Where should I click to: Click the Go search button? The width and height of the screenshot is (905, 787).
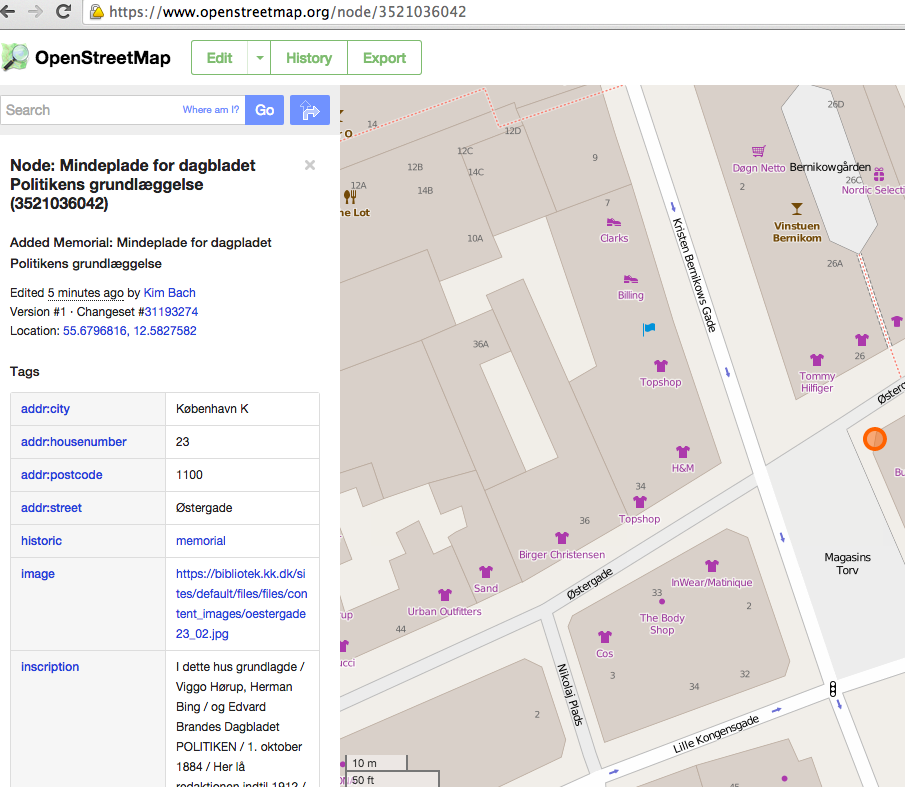[264, 110]
